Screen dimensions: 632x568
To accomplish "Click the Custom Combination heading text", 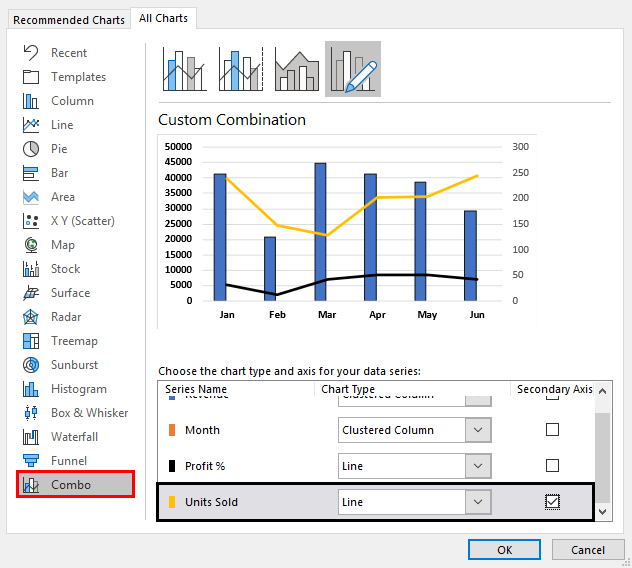I will (x=232, y=120).
